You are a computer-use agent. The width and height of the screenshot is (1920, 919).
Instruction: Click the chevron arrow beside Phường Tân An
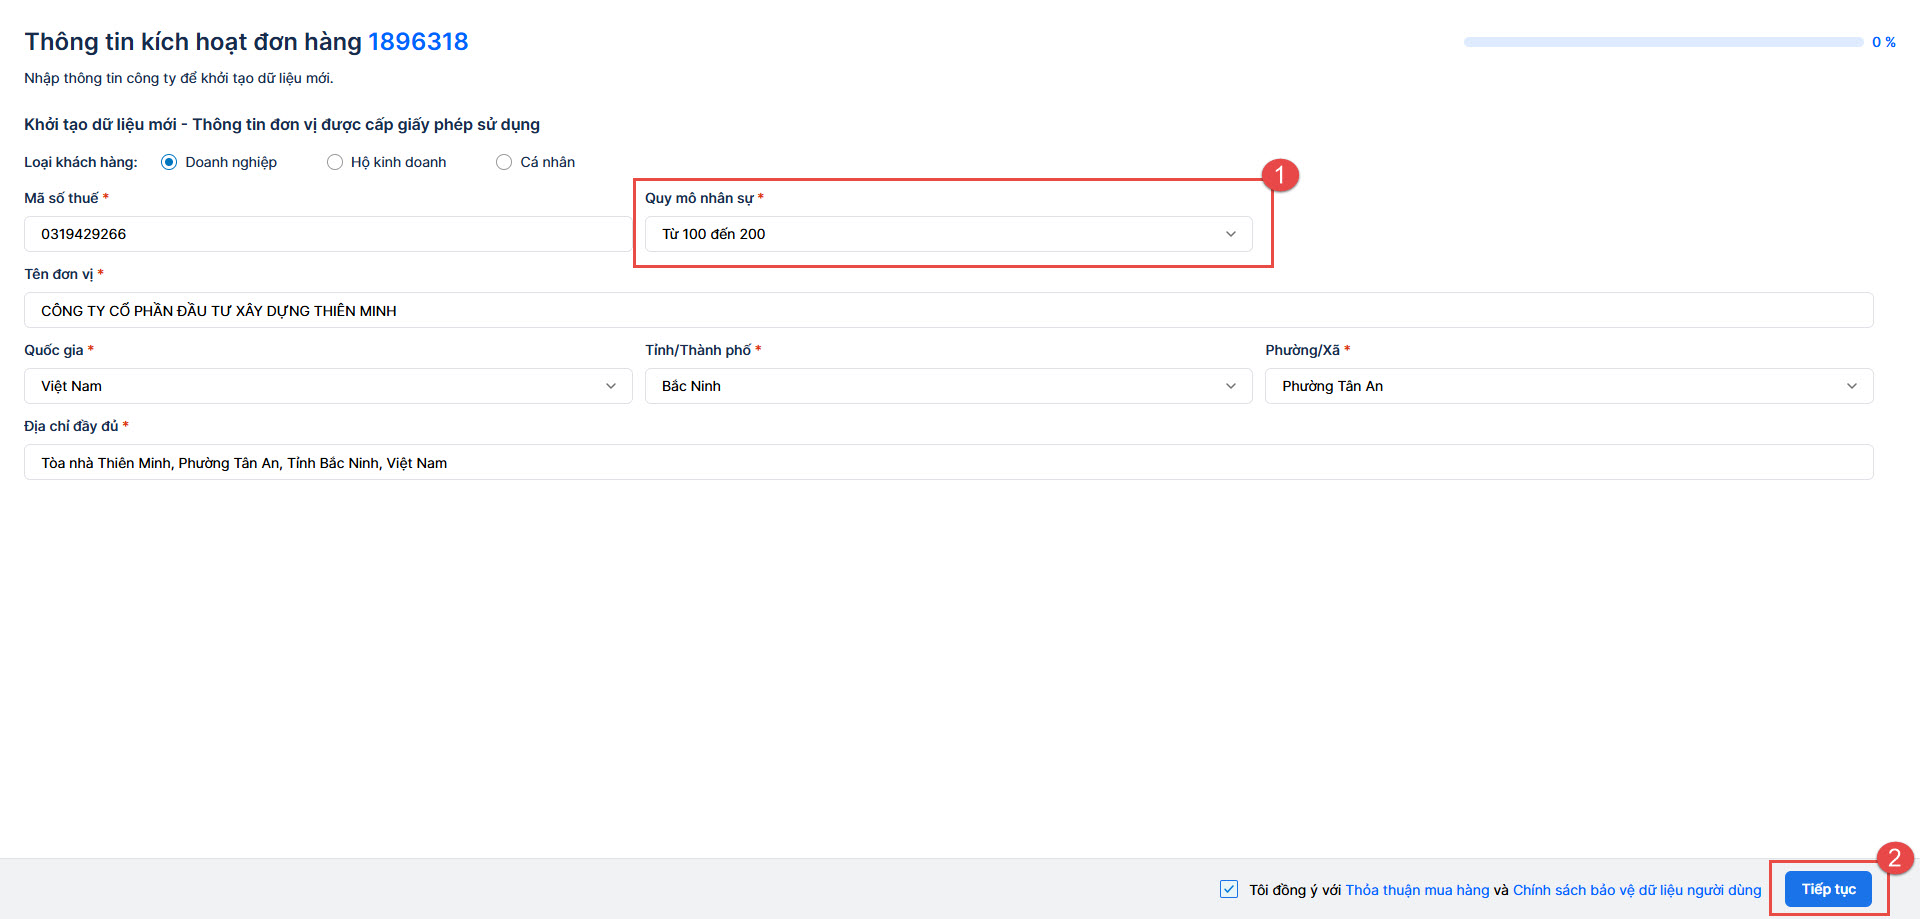pos(1852,386)
